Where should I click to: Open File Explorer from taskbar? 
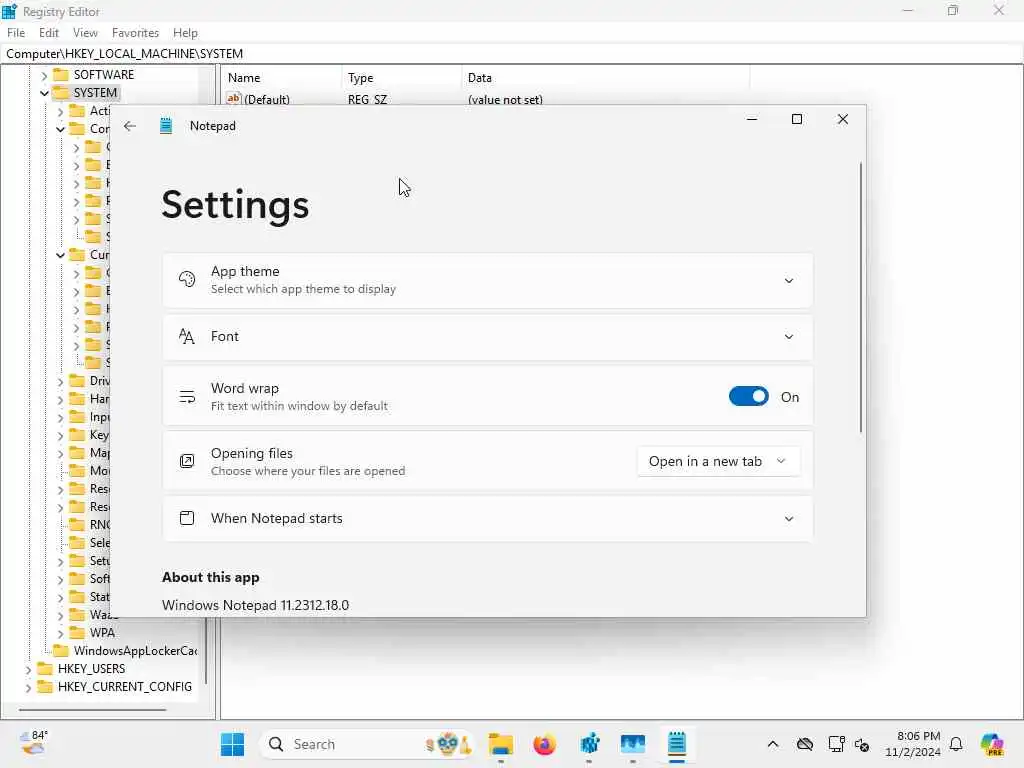[501, 744]
